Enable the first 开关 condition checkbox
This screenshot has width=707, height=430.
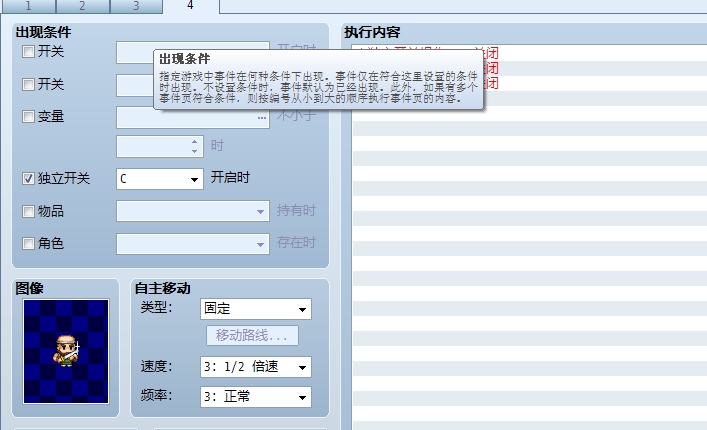coord(28,51)
